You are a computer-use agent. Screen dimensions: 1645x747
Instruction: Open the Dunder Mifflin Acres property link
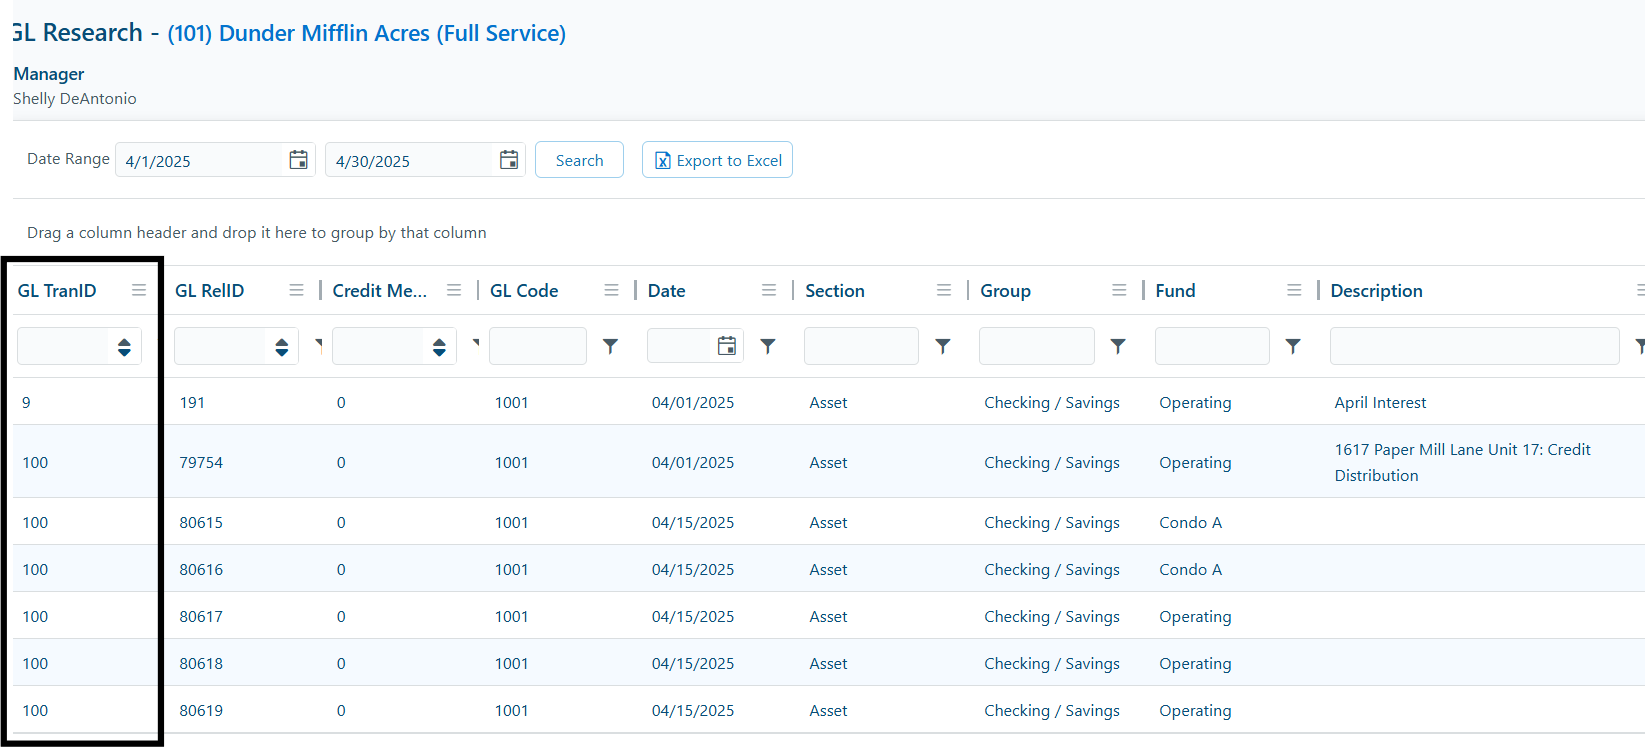366,33
